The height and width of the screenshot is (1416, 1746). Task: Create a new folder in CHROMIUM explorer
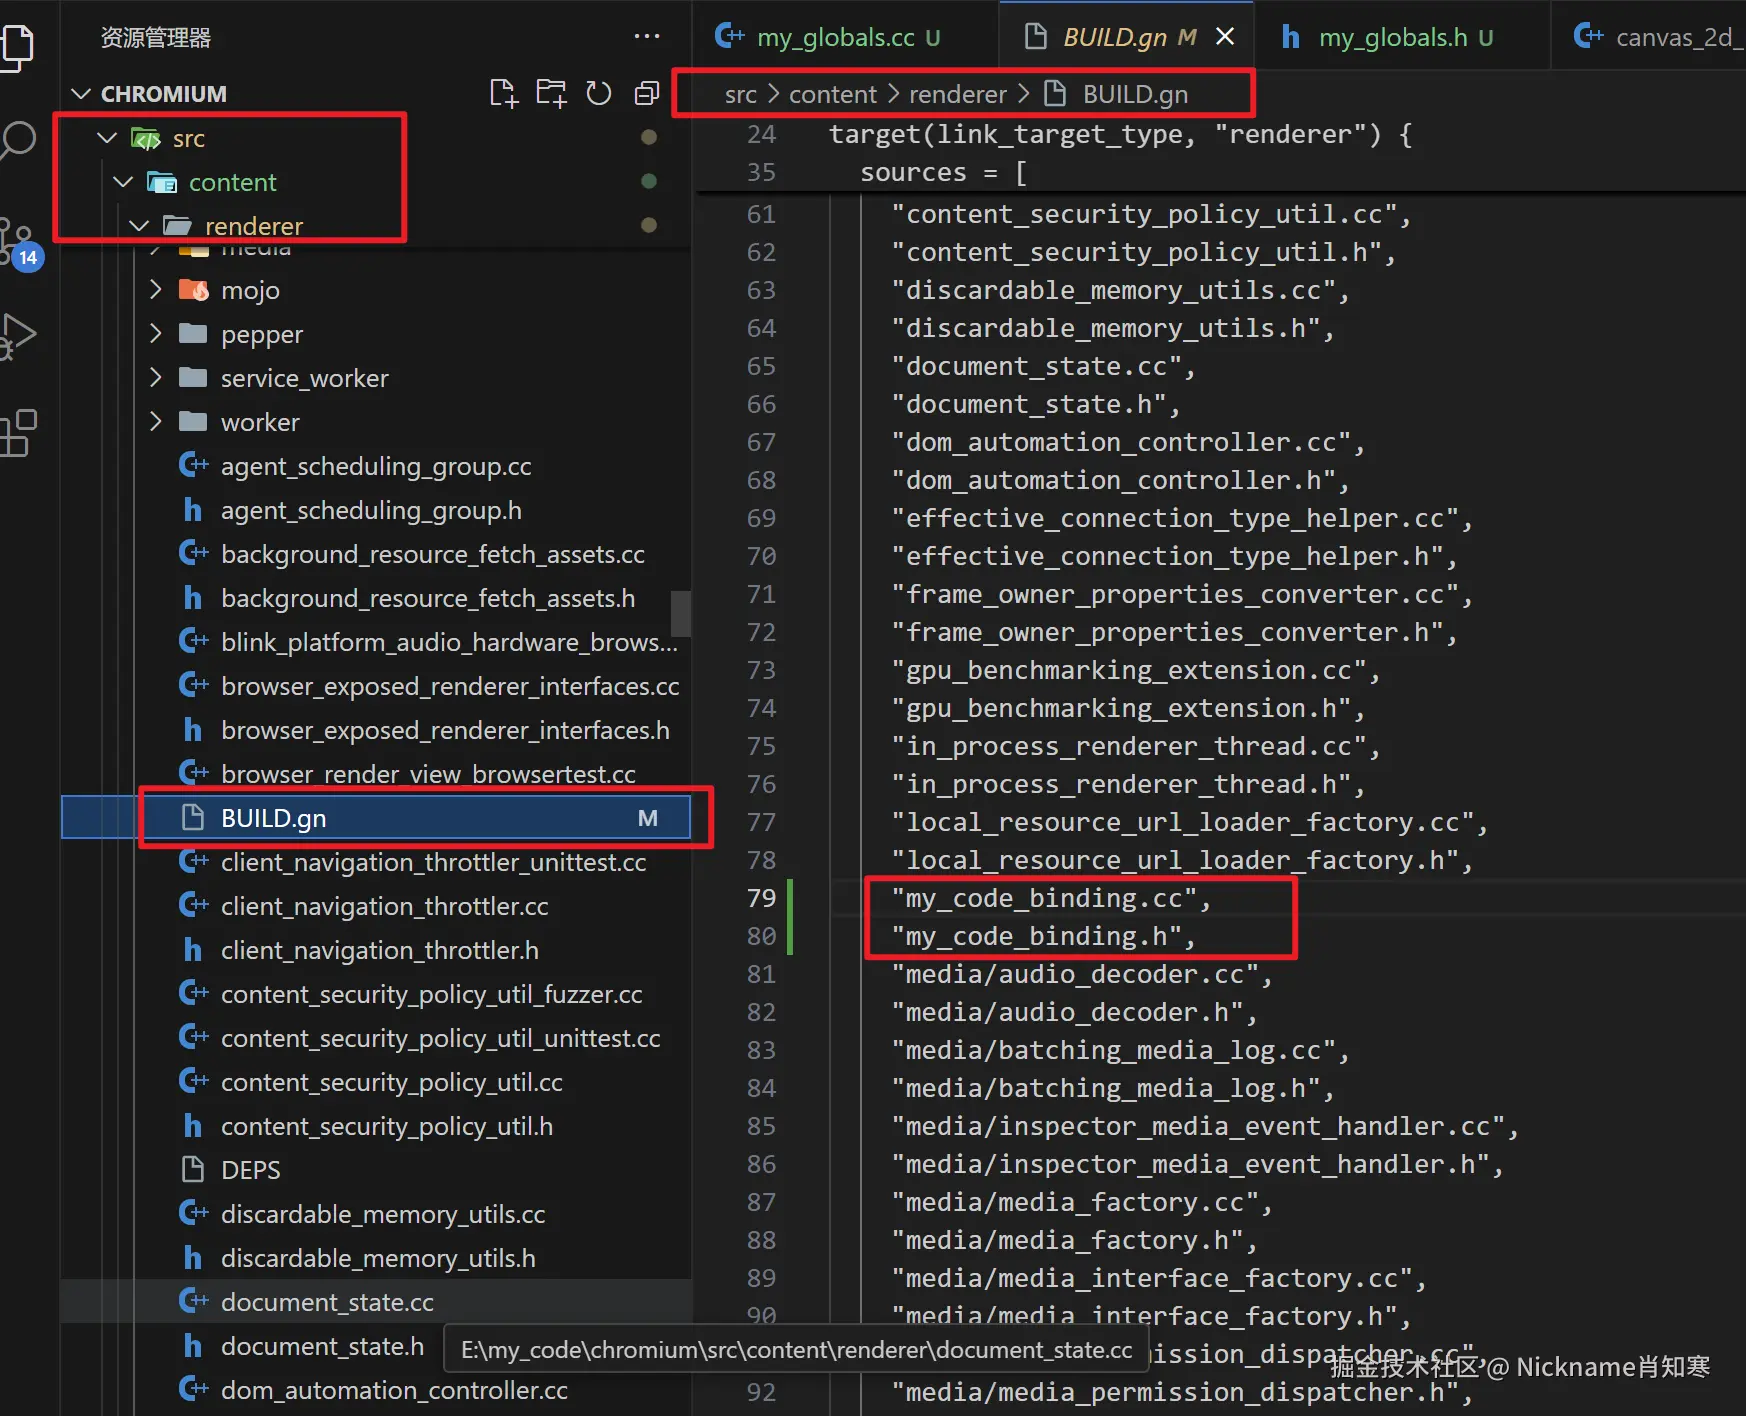pyautogui.click(x=551, y=94)
